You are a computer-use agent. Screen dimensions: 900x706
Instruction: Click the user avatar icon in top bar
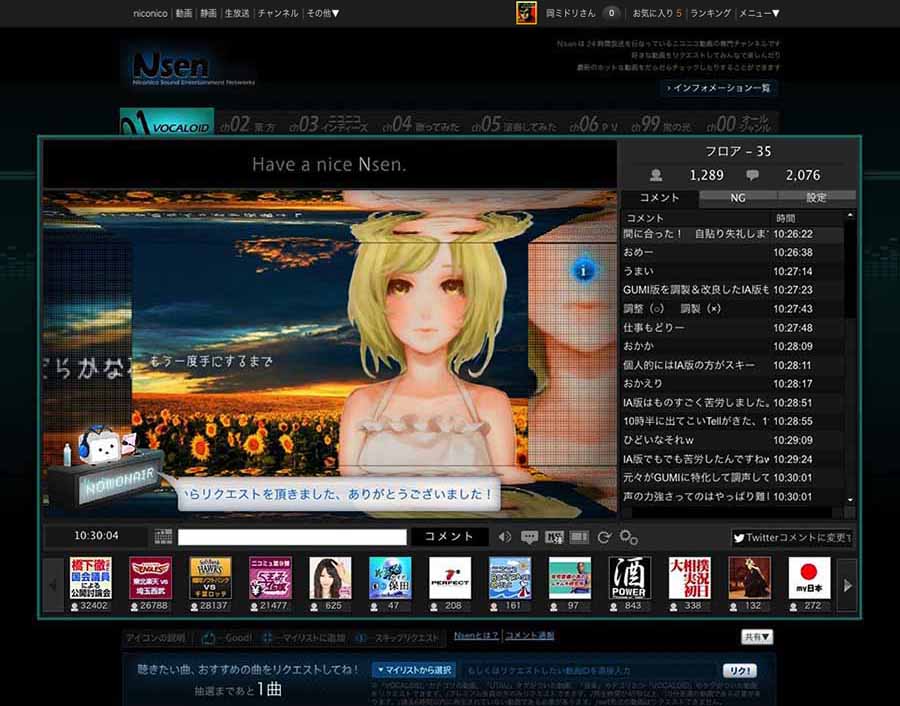[x=526, y=13]
